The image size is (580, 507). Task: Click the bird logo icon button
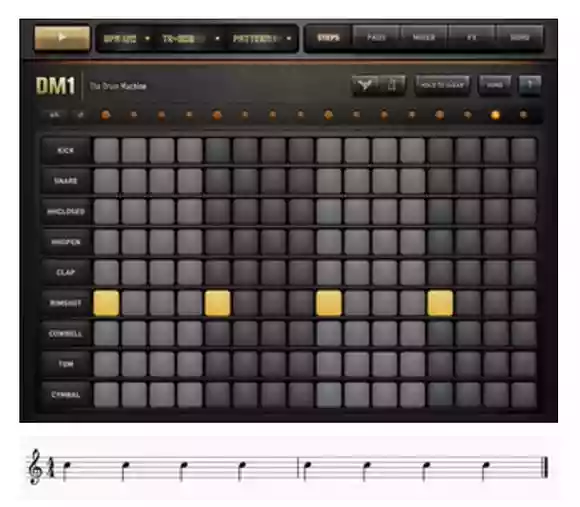pyautogui.click(x=365, y=85)
